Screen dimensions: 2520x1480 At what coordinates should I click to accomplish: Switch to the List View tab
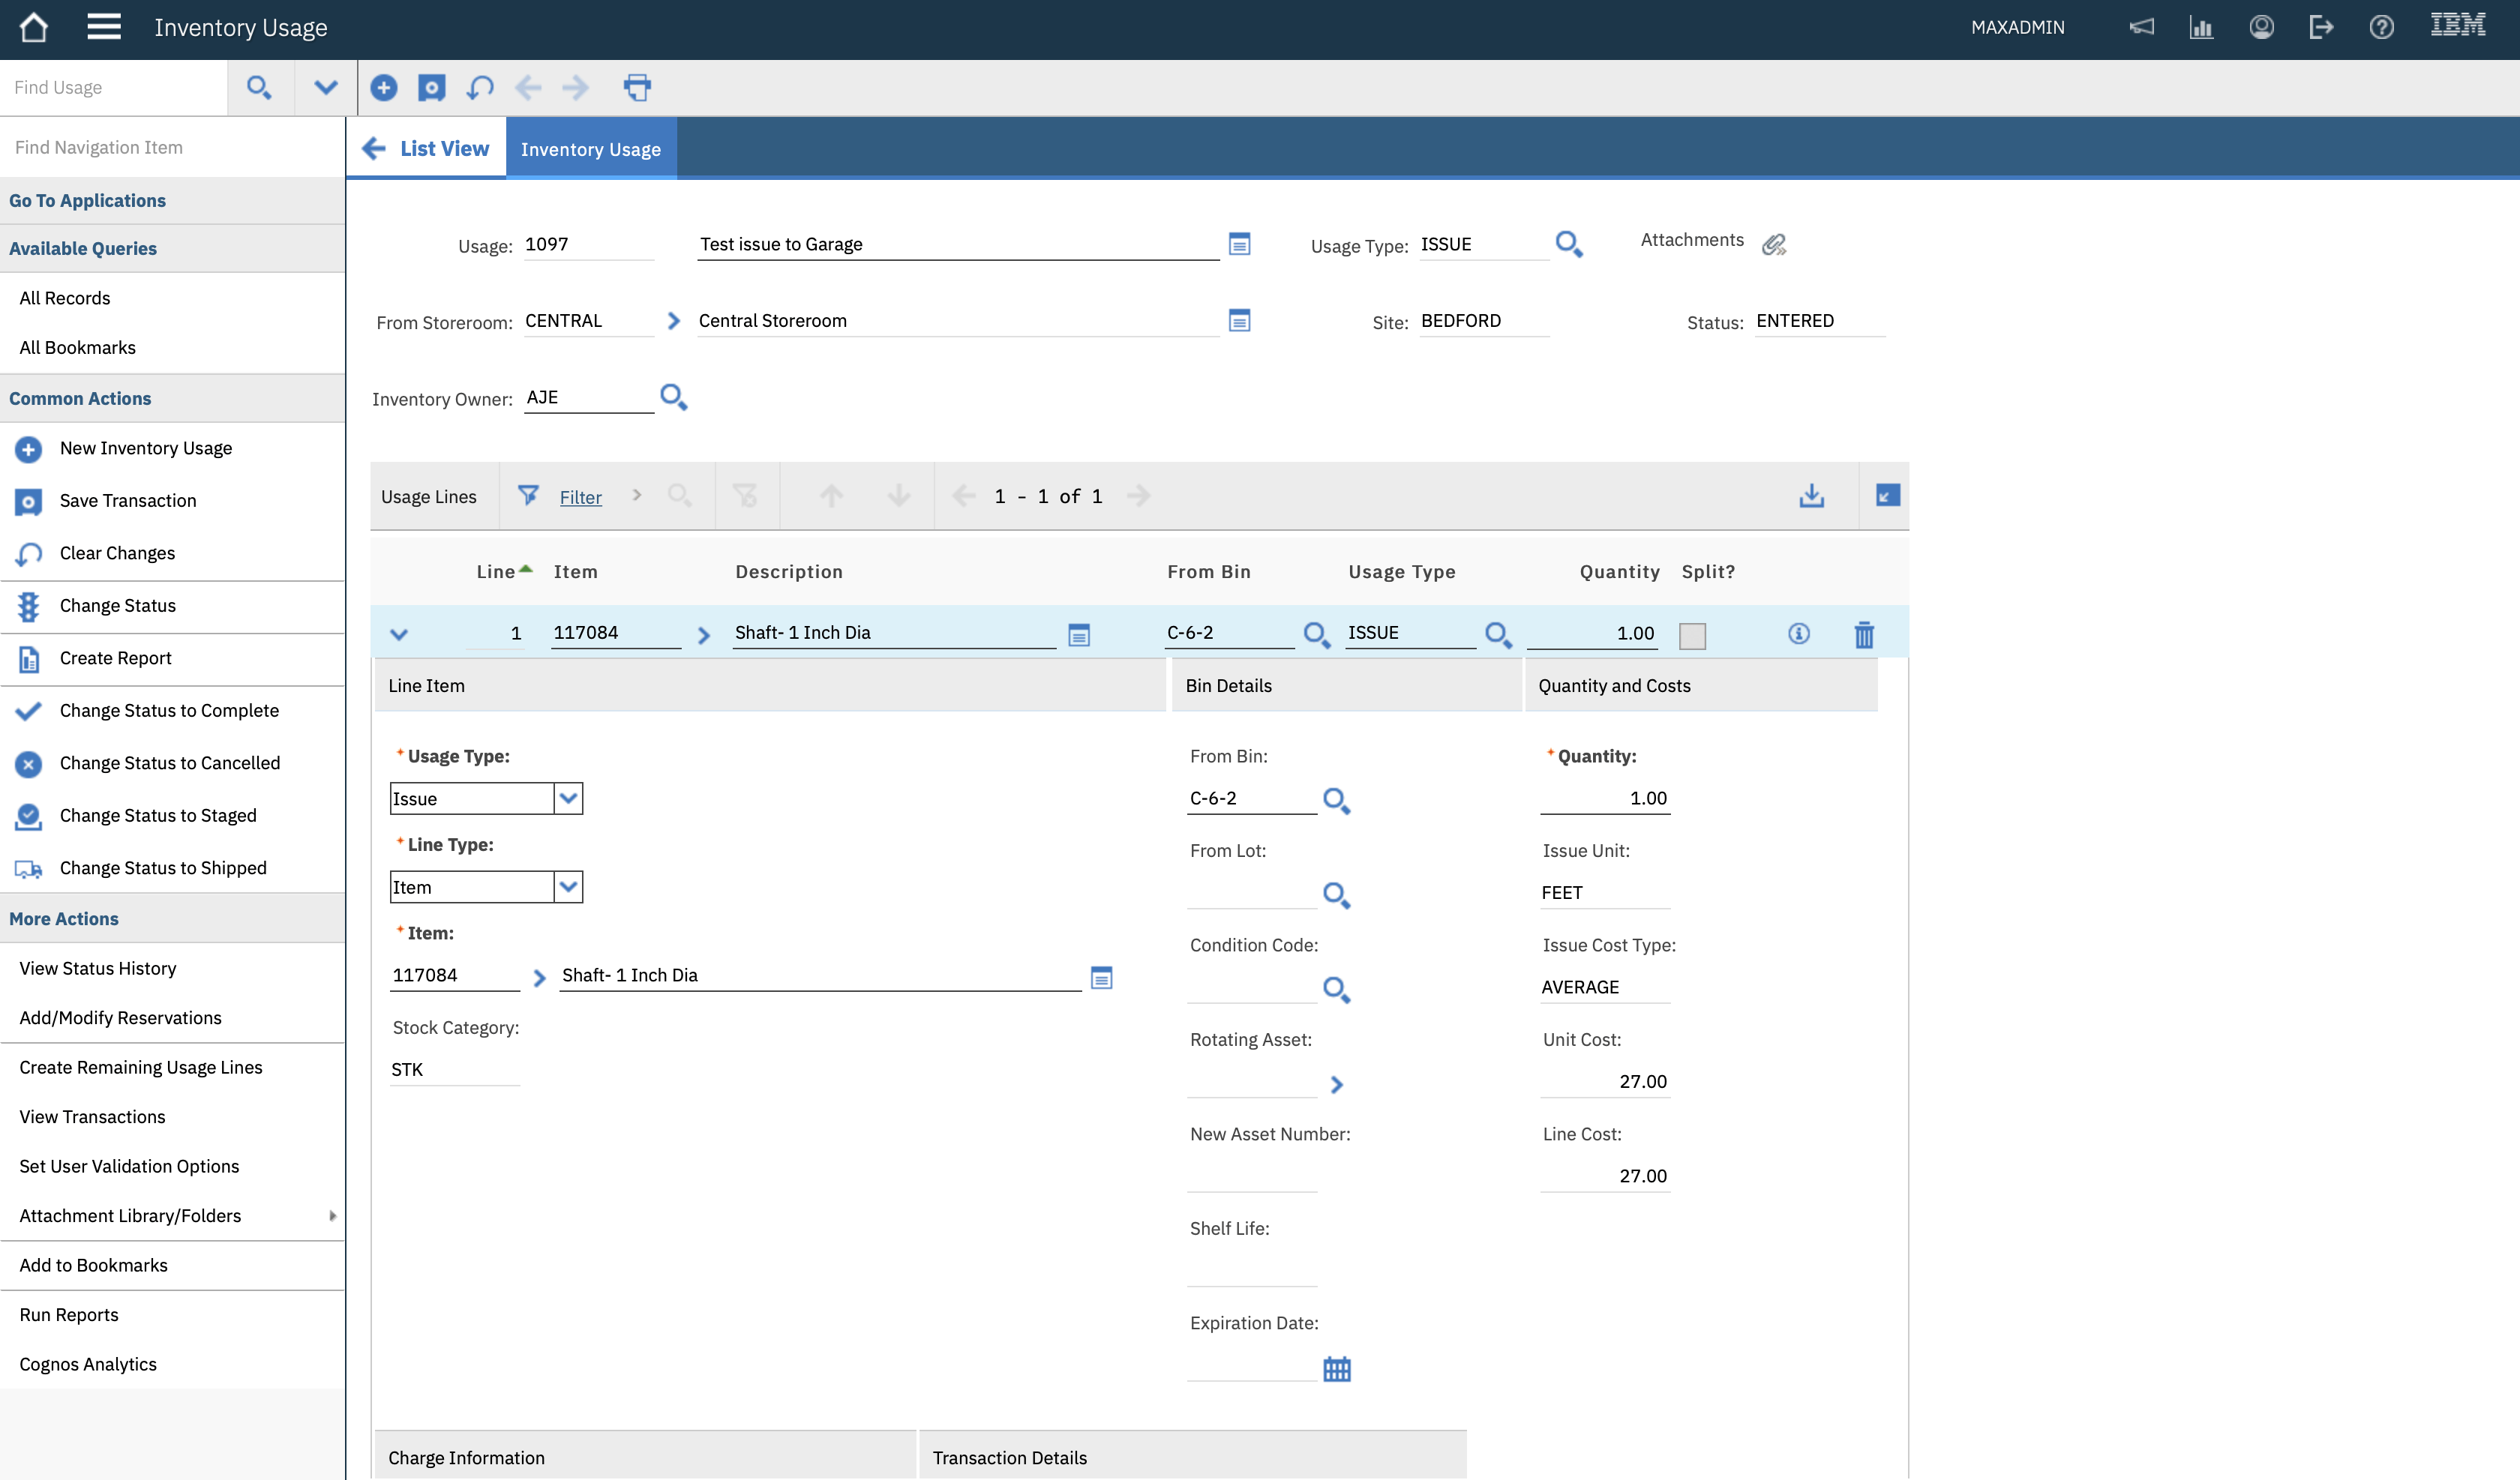[445, 147]
